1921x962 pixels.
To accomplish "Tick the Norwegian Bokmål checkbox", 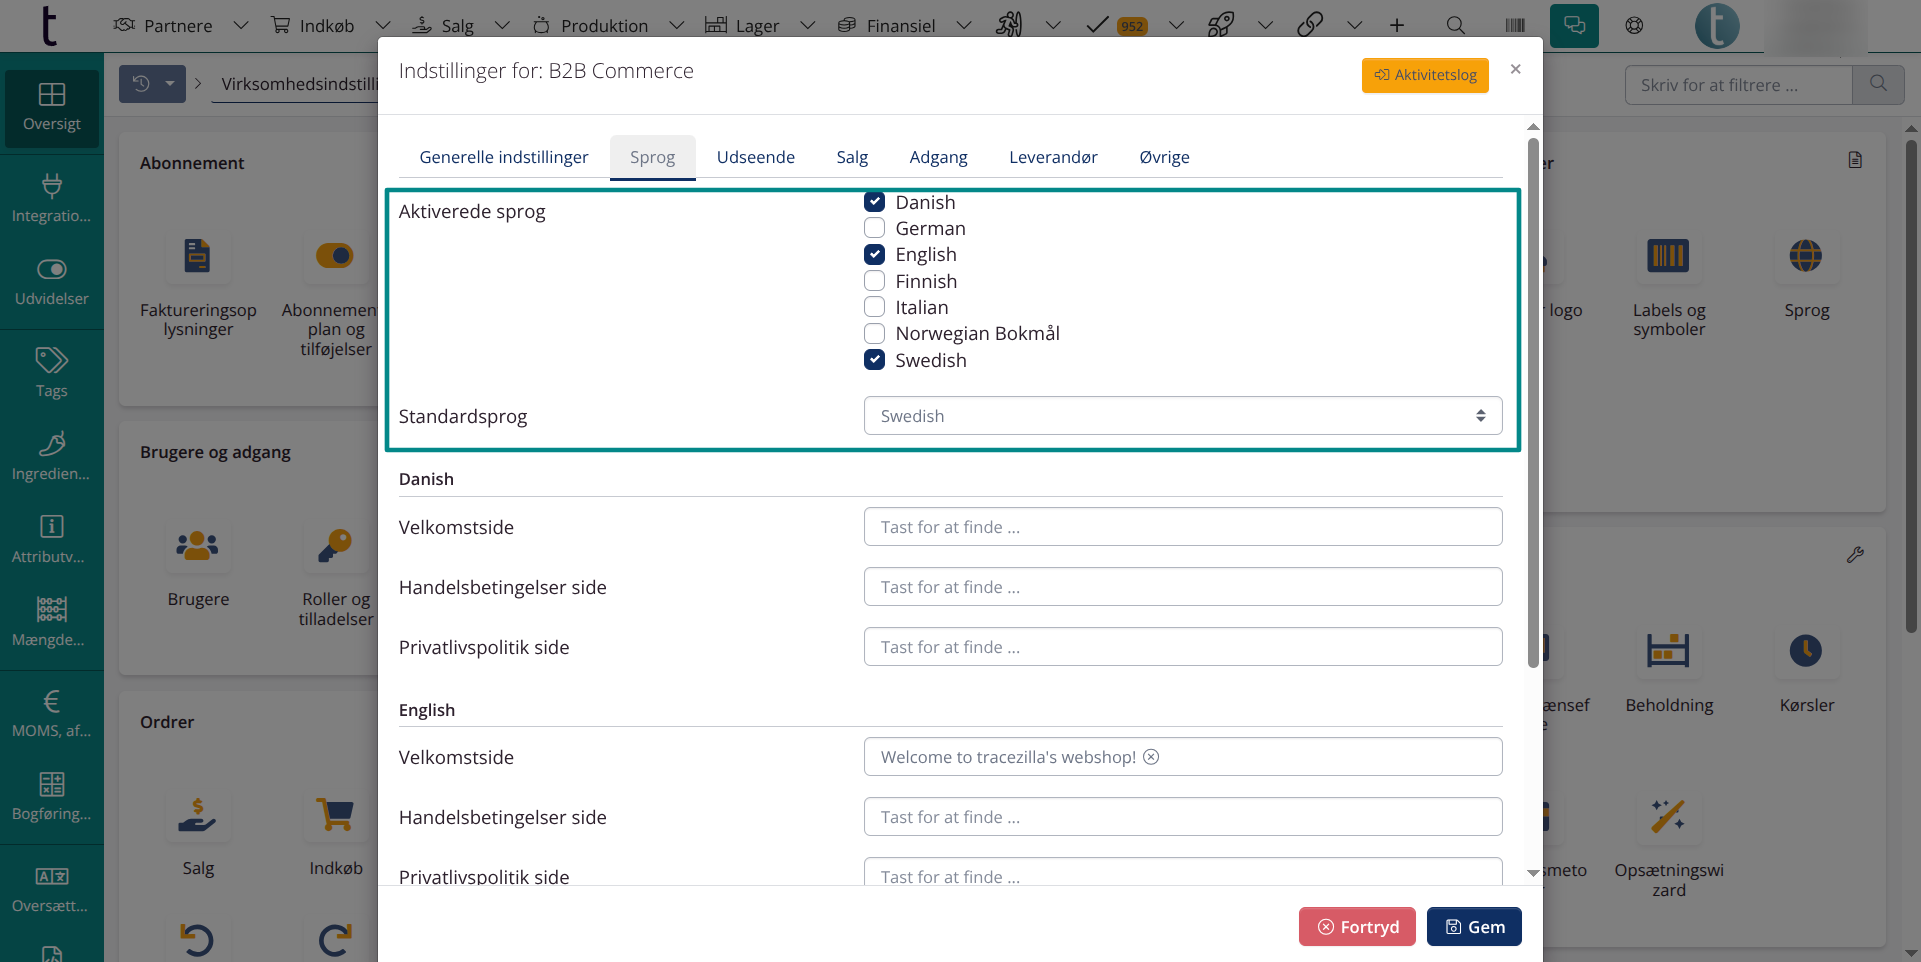I will (x=875, y=334).
